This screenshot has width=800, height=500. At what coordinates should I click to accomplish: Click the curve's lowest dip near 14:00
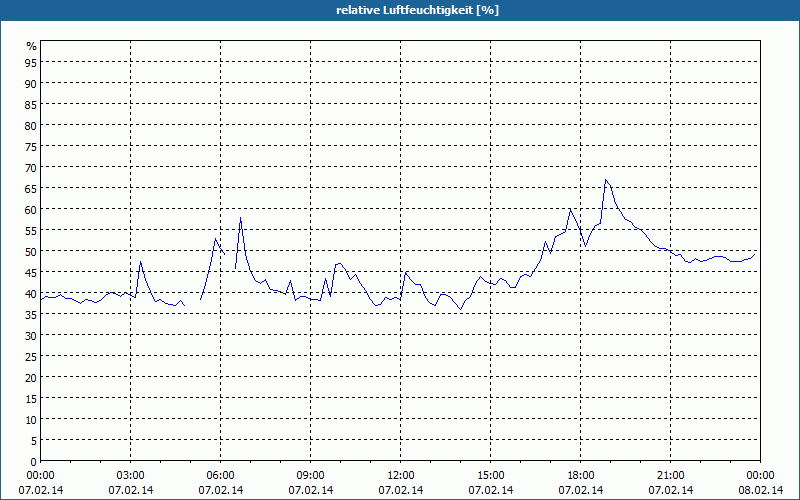pyautogui.click(x=461, y=309)
